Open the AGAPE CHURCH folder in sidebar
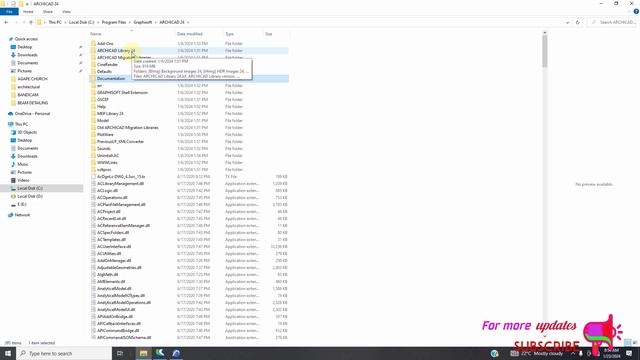This screenshot has height=360, width=640. (x=32, y=79)
